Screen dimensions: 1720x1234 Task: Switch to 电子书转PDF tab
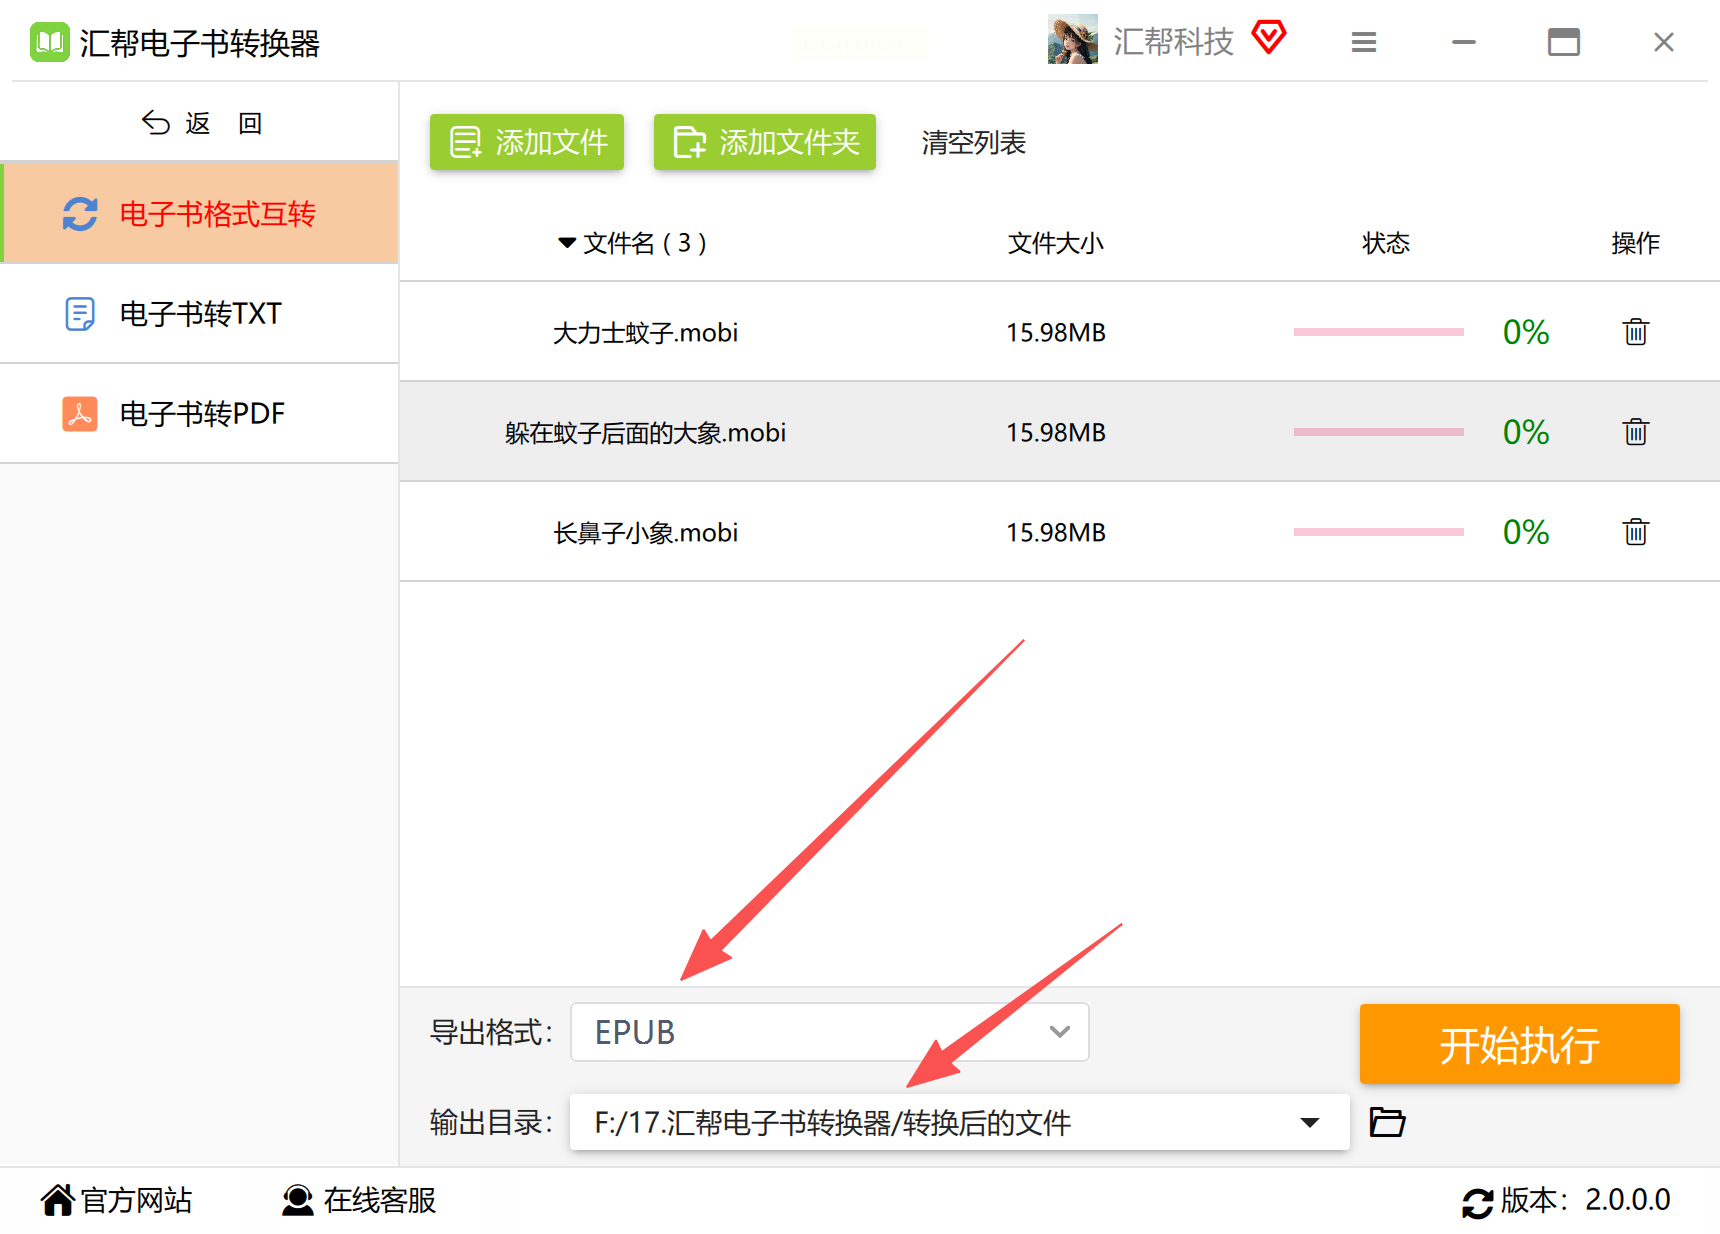click(200, 413)
